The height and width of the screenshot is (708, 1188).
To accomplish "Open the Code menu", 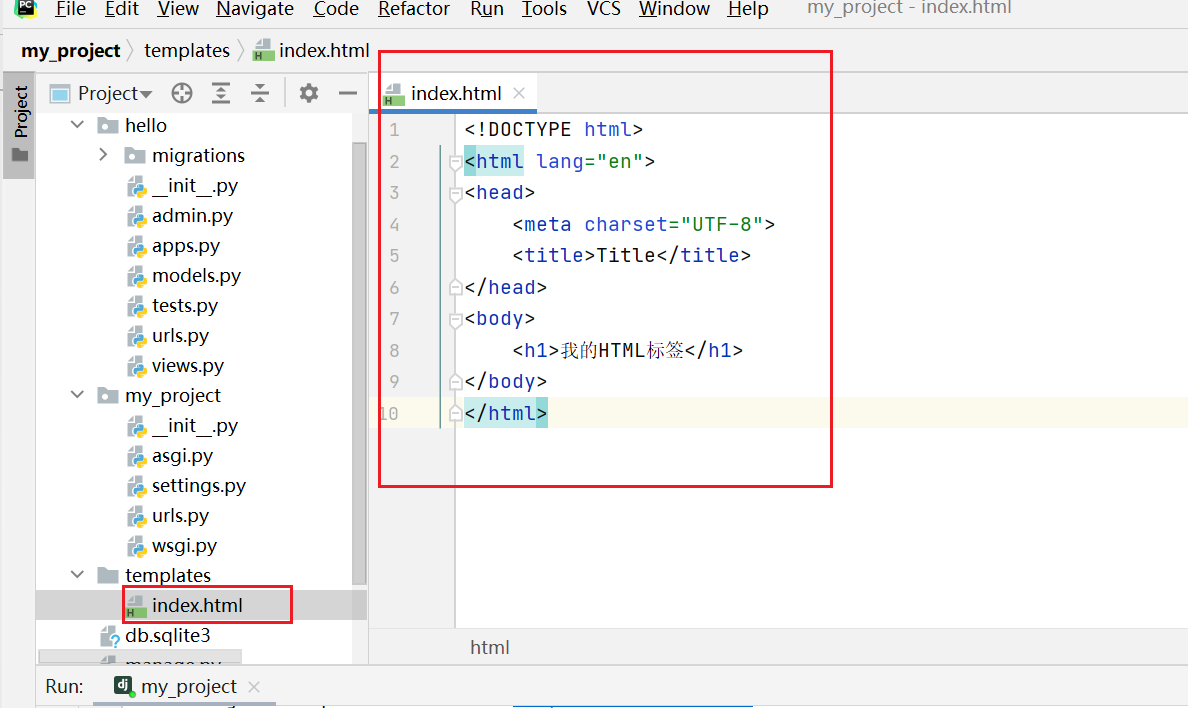I will click(336, 9).
